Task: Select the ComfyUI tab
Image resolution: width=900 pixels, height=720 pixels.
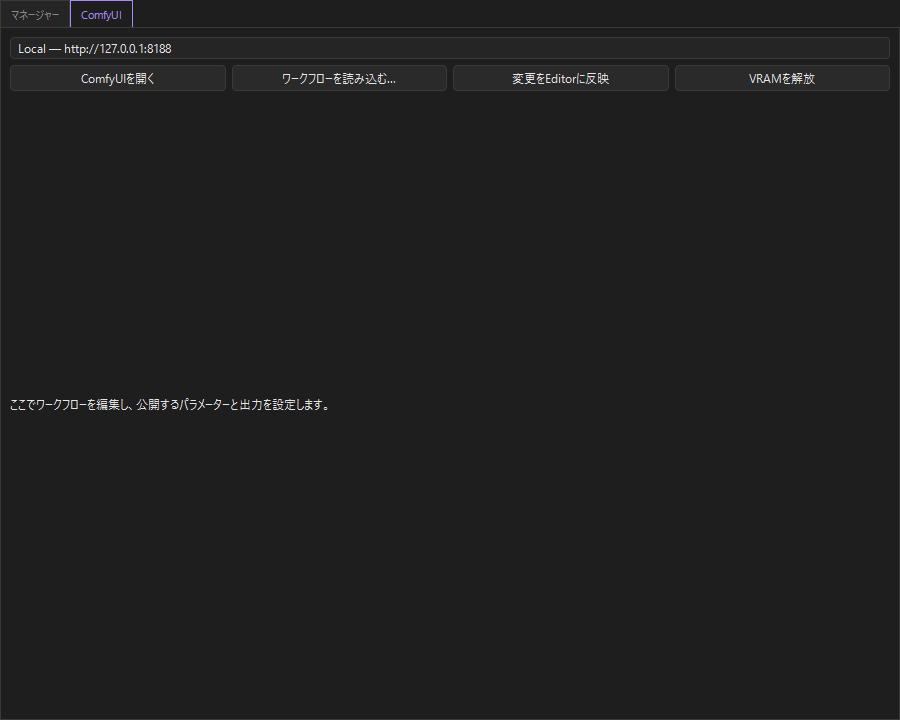Action: click(x=101, y=15)
